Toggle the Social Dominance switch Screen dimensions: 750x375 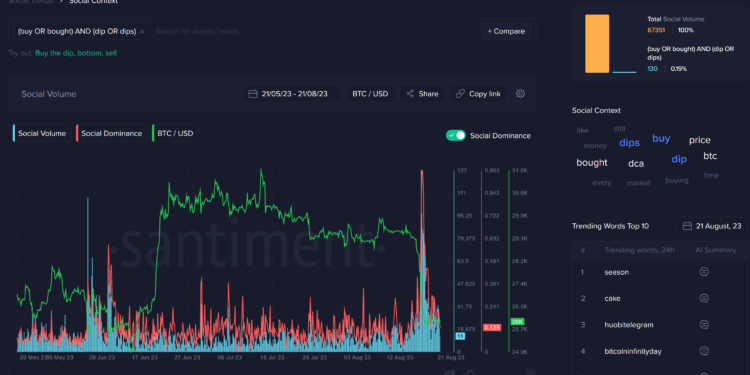455,135
